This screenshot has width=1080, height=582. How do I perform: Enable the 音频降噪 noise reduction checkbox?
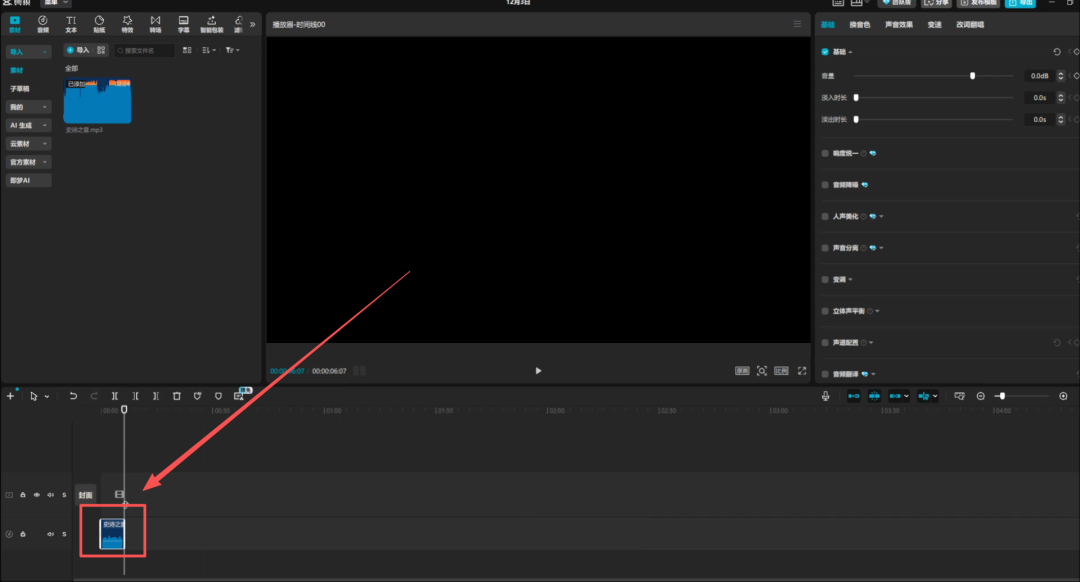point(825,185)
